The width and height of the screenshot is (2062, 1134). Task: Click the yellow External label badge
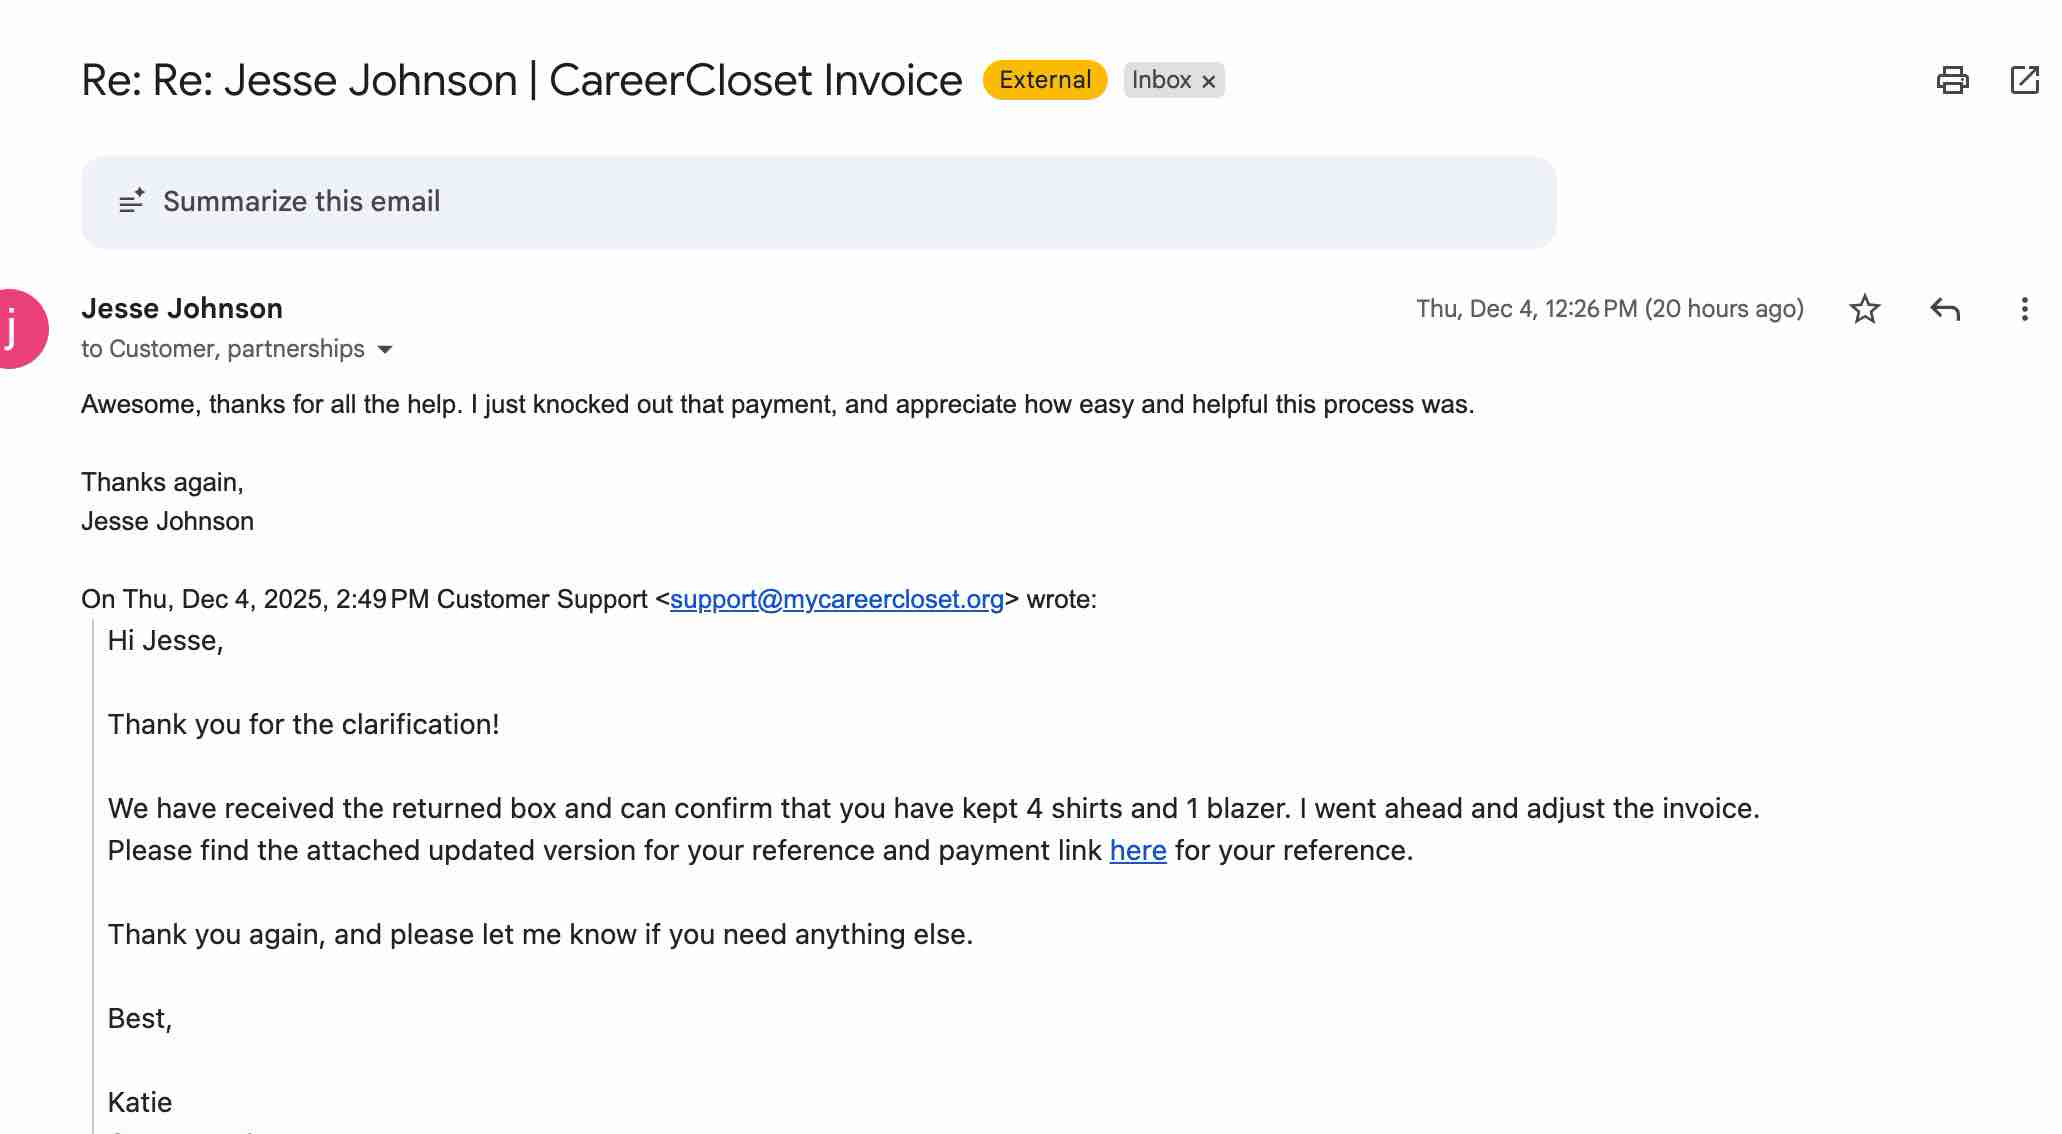tap(1044, 80)
